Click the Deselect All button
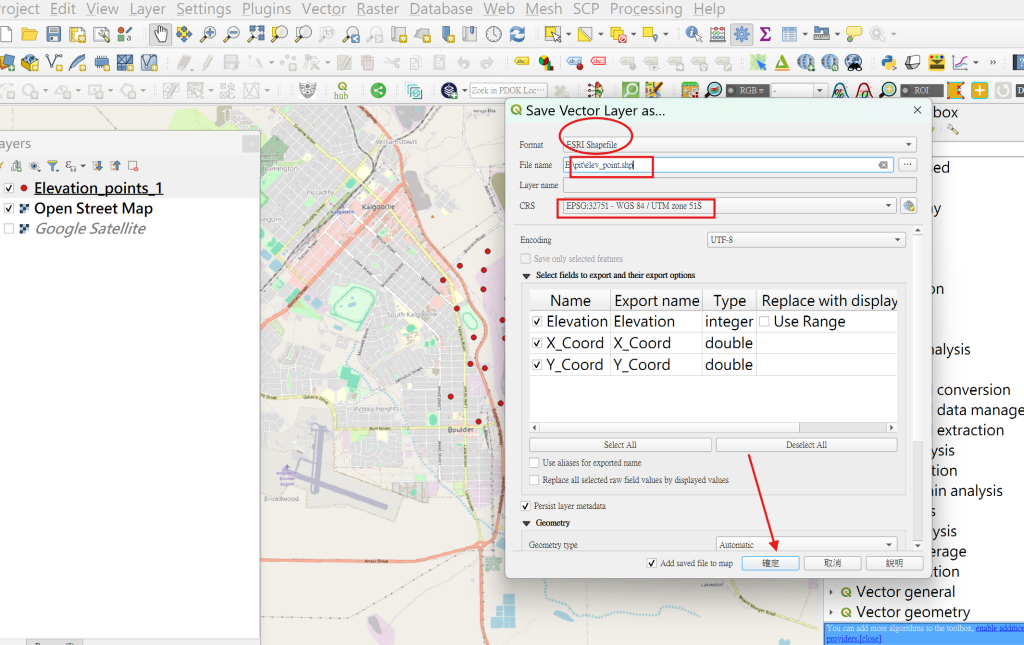Screen dimensions: 1024x645 [x=806, y=445]
